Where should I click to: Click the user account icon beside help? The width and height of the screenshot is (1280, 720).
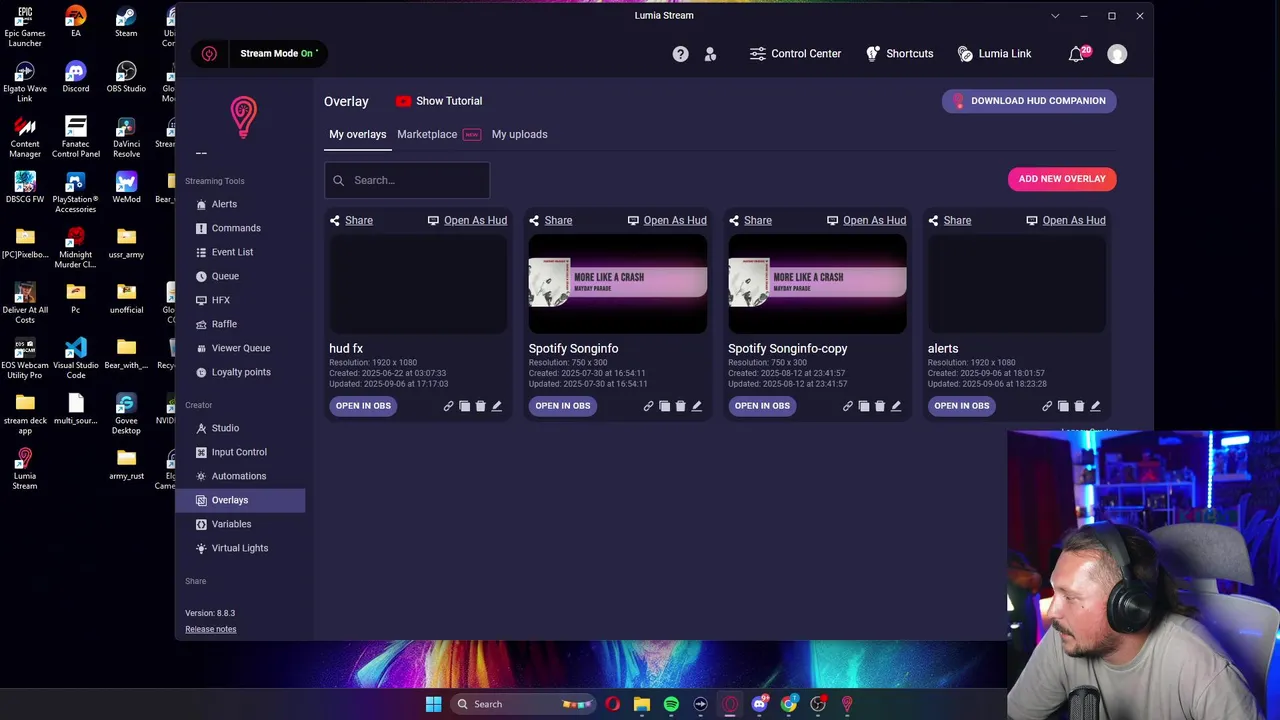coord(710,54)
